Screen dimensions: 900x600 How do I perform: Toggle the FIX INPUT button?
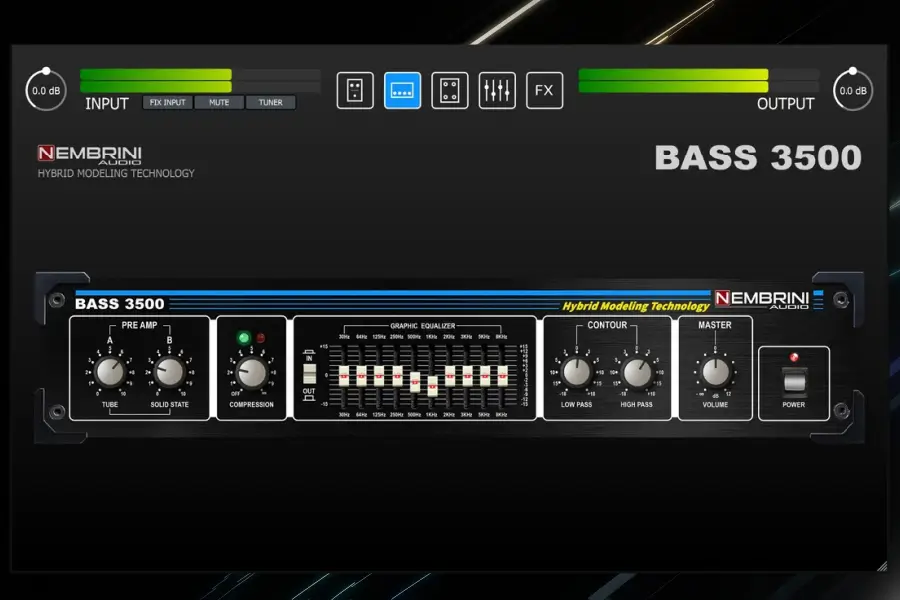[x=168, y=102]
